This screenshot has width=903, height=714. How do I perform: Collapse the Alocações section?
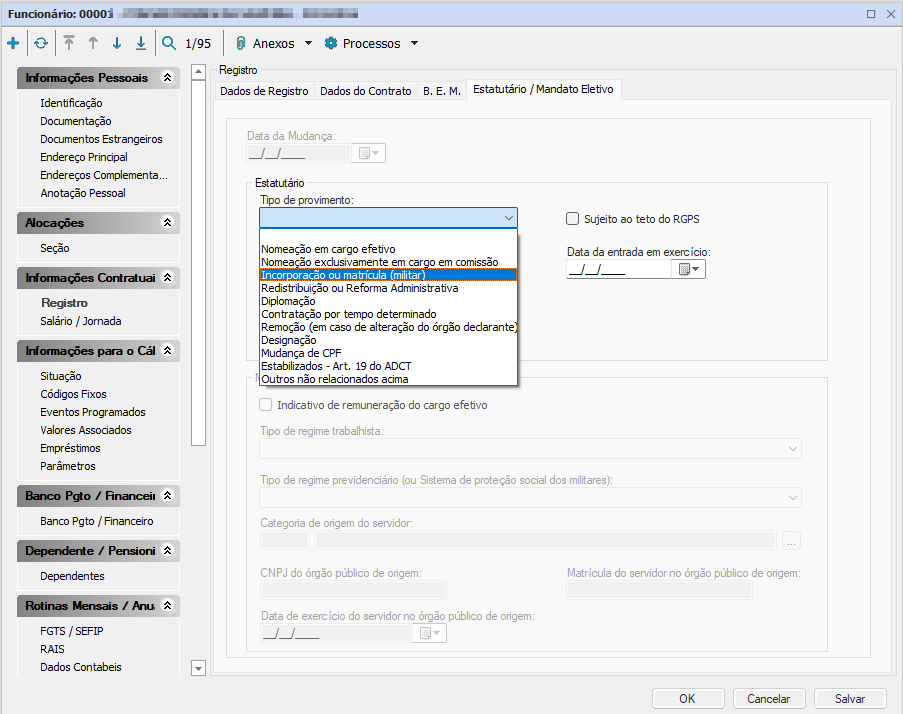(168, 222)
